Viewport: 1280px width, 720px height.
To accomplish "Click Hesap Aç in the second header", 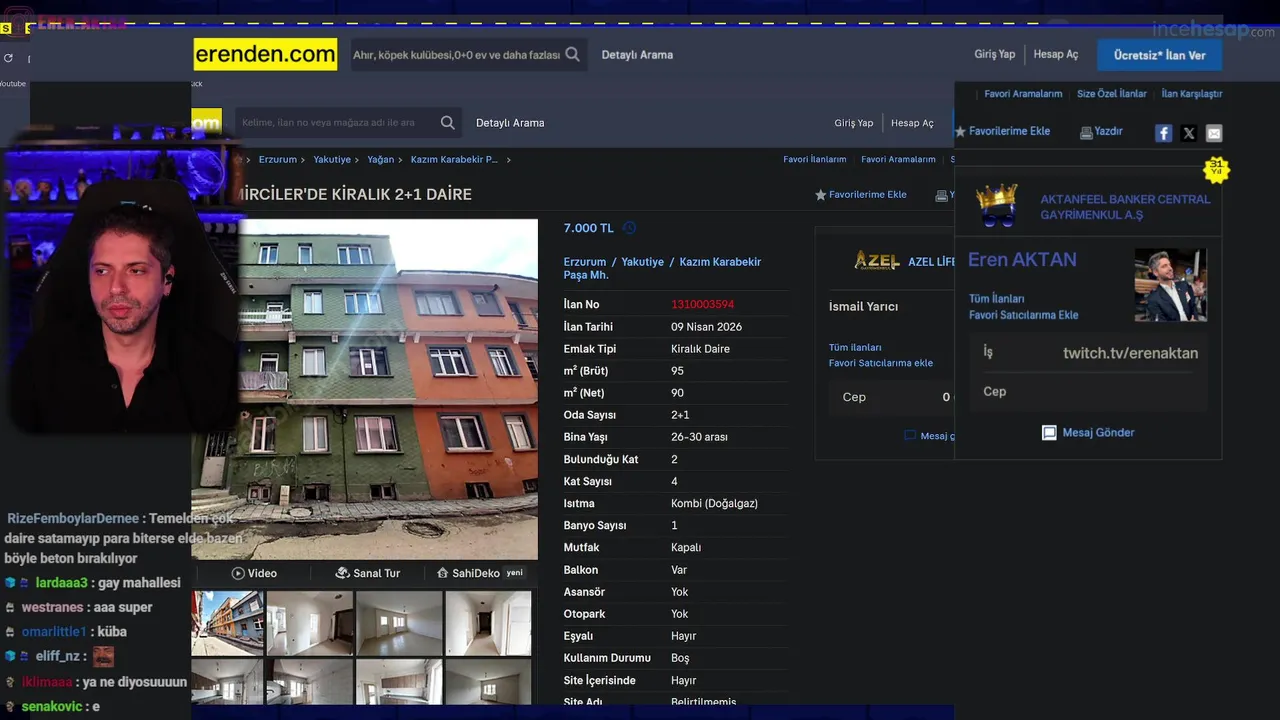I will click(912, 123).
